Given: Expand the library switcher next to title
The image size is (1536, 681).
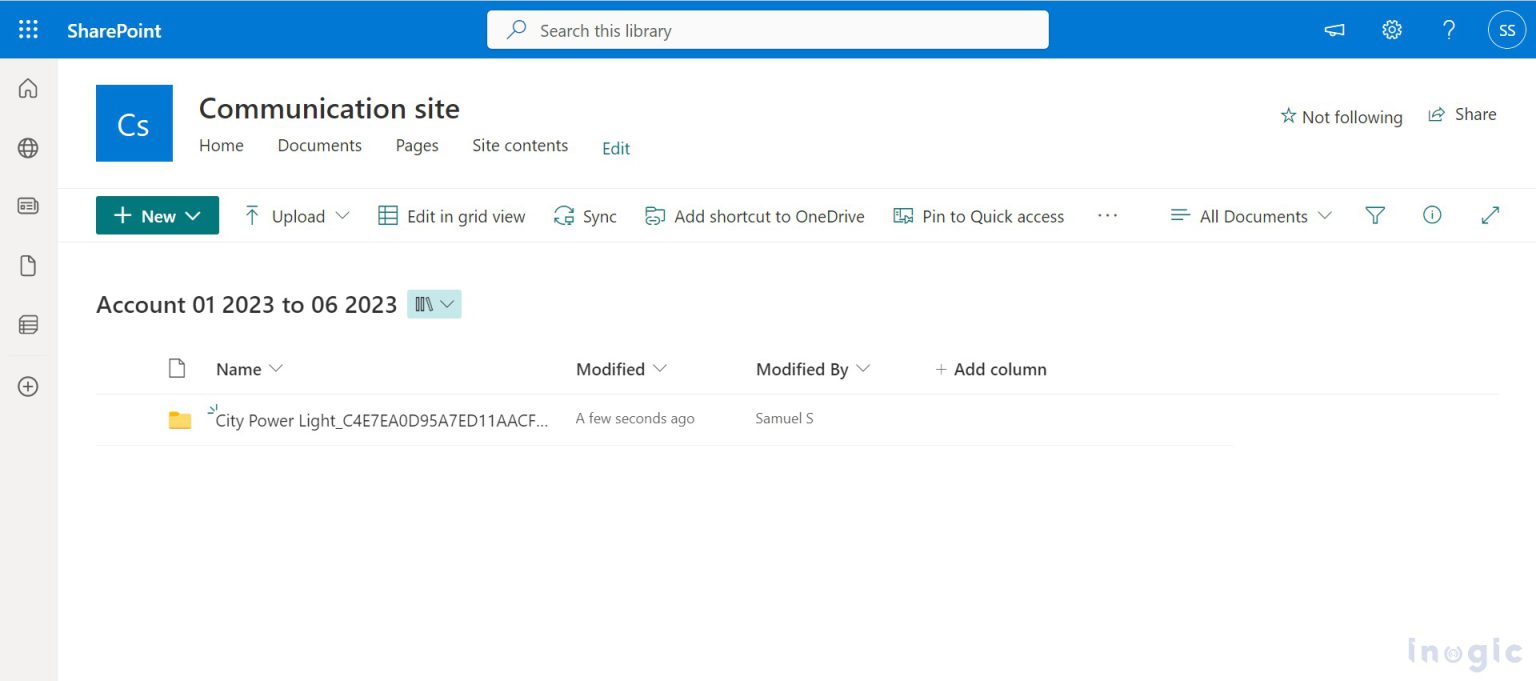Looking at the screenshot, I should [434, 305].
